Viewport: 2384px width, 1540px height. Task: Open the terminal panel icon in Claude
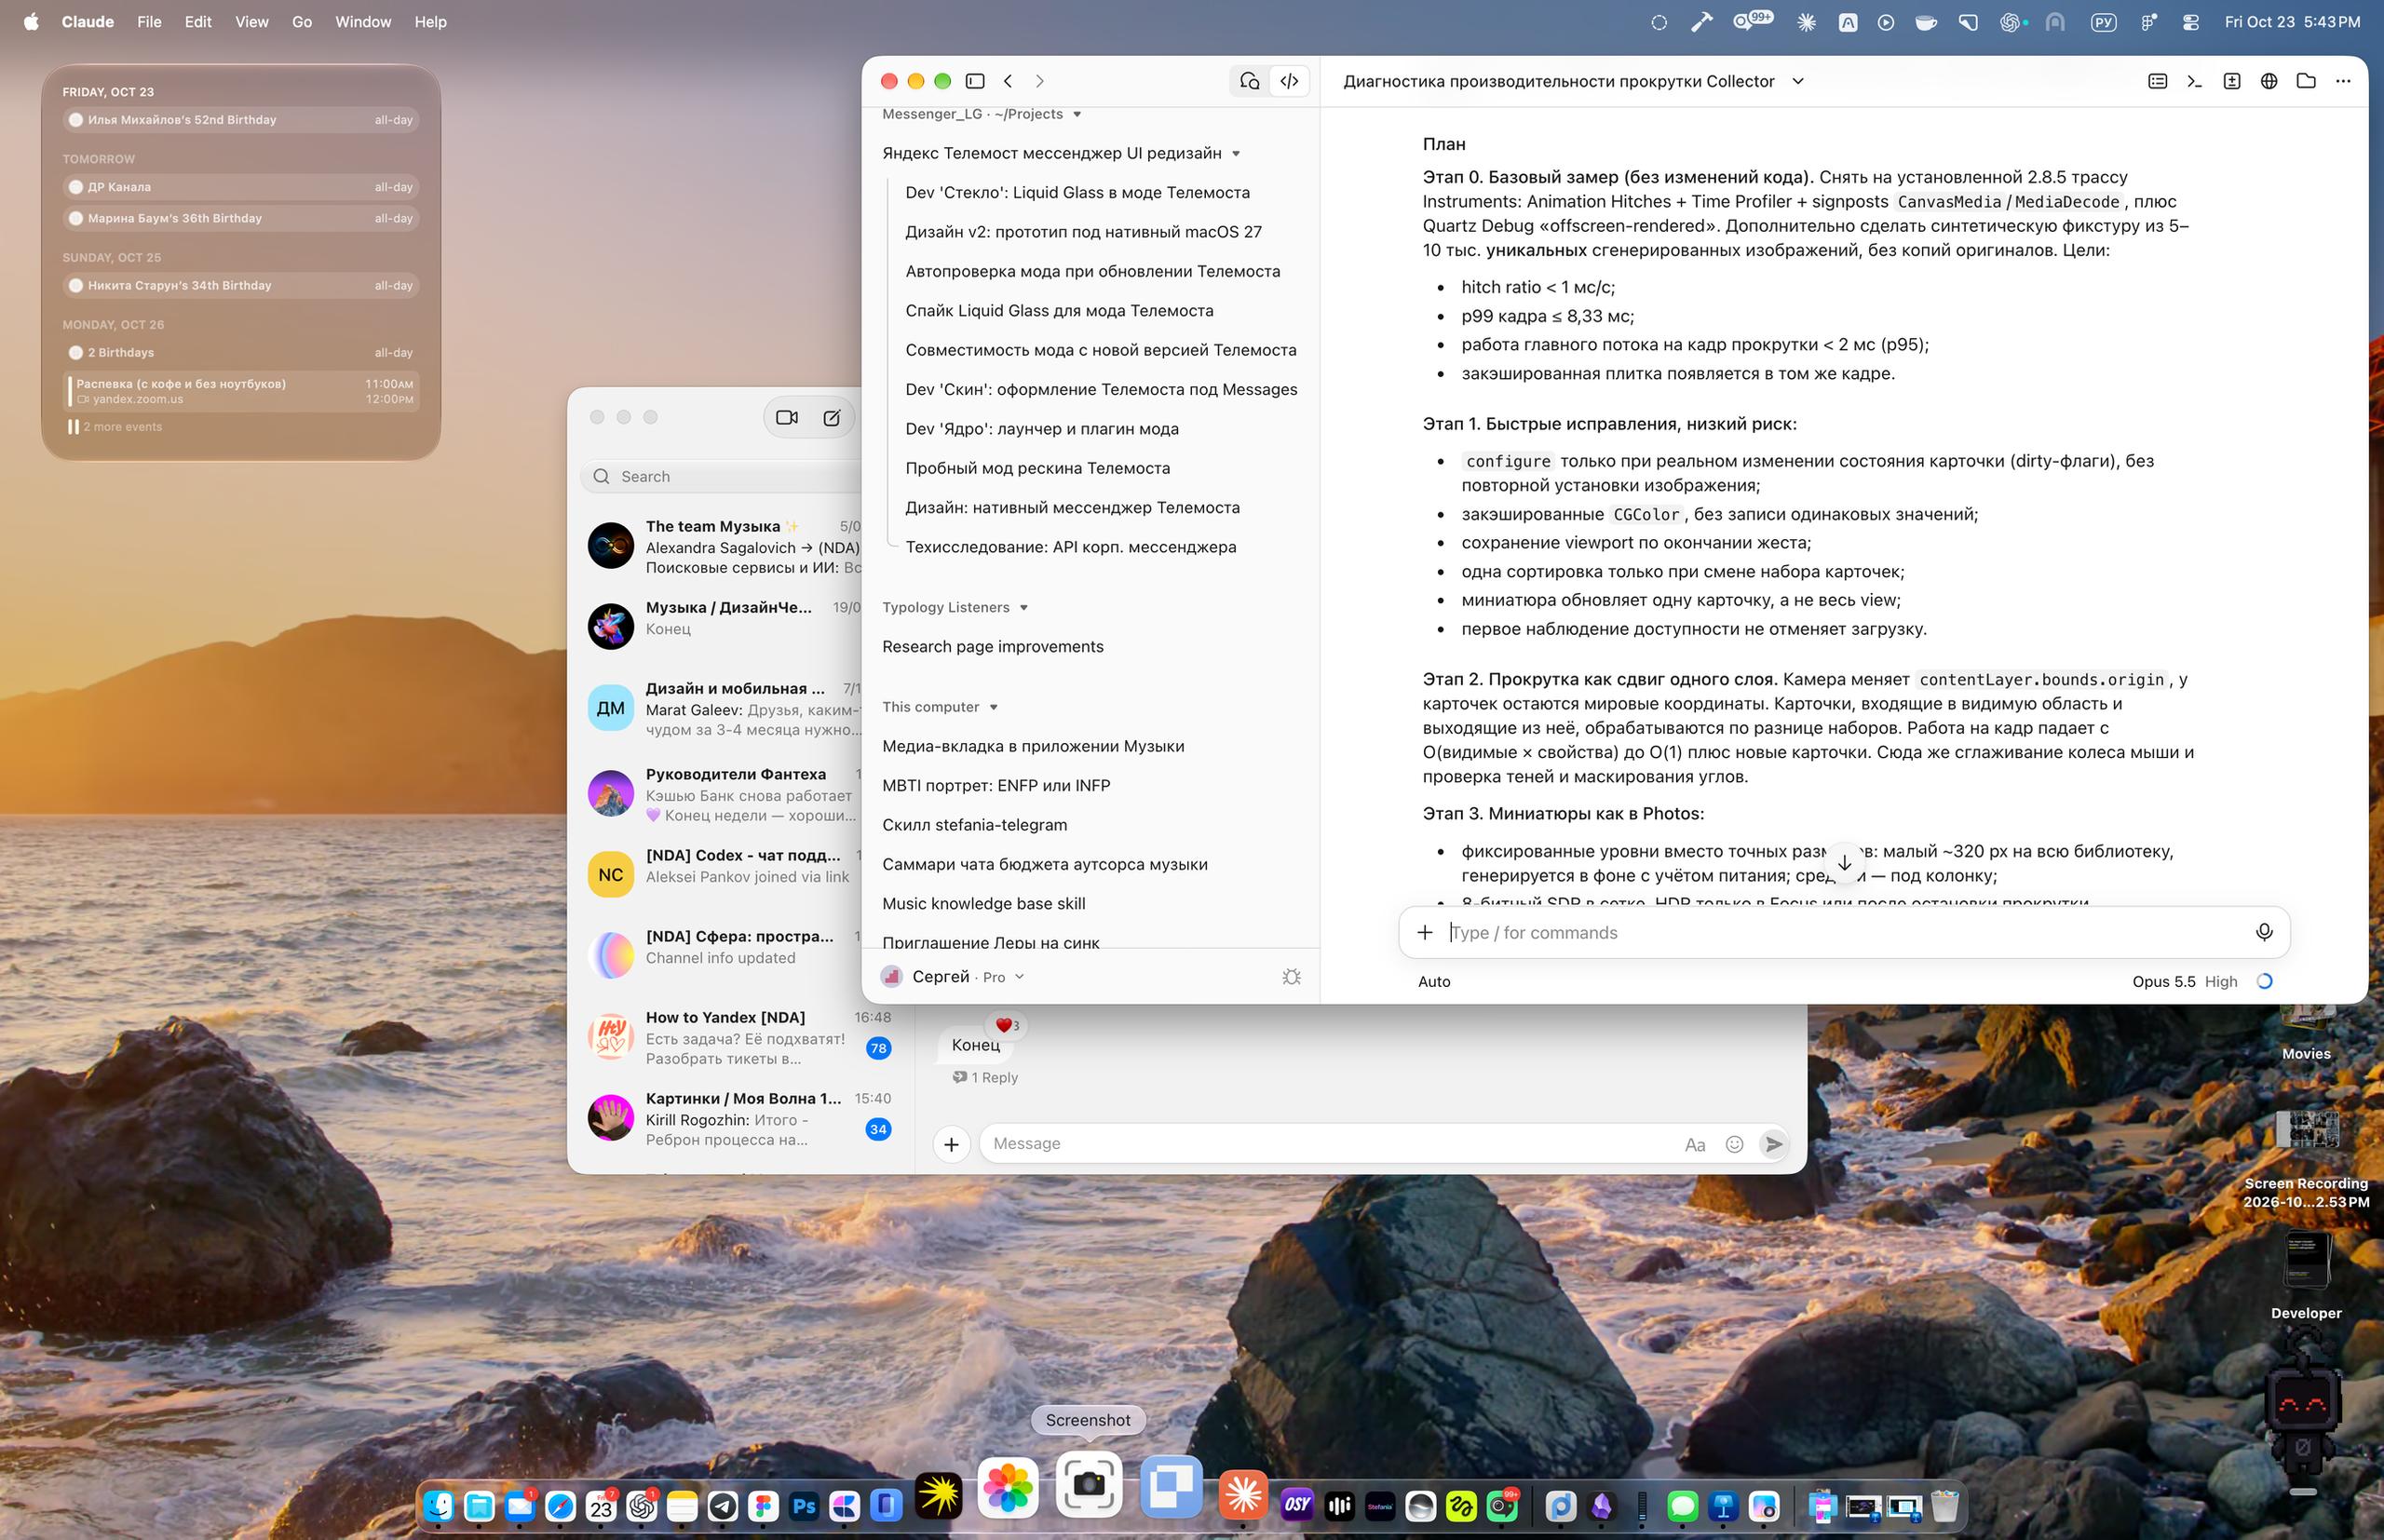click(2194, 81)
